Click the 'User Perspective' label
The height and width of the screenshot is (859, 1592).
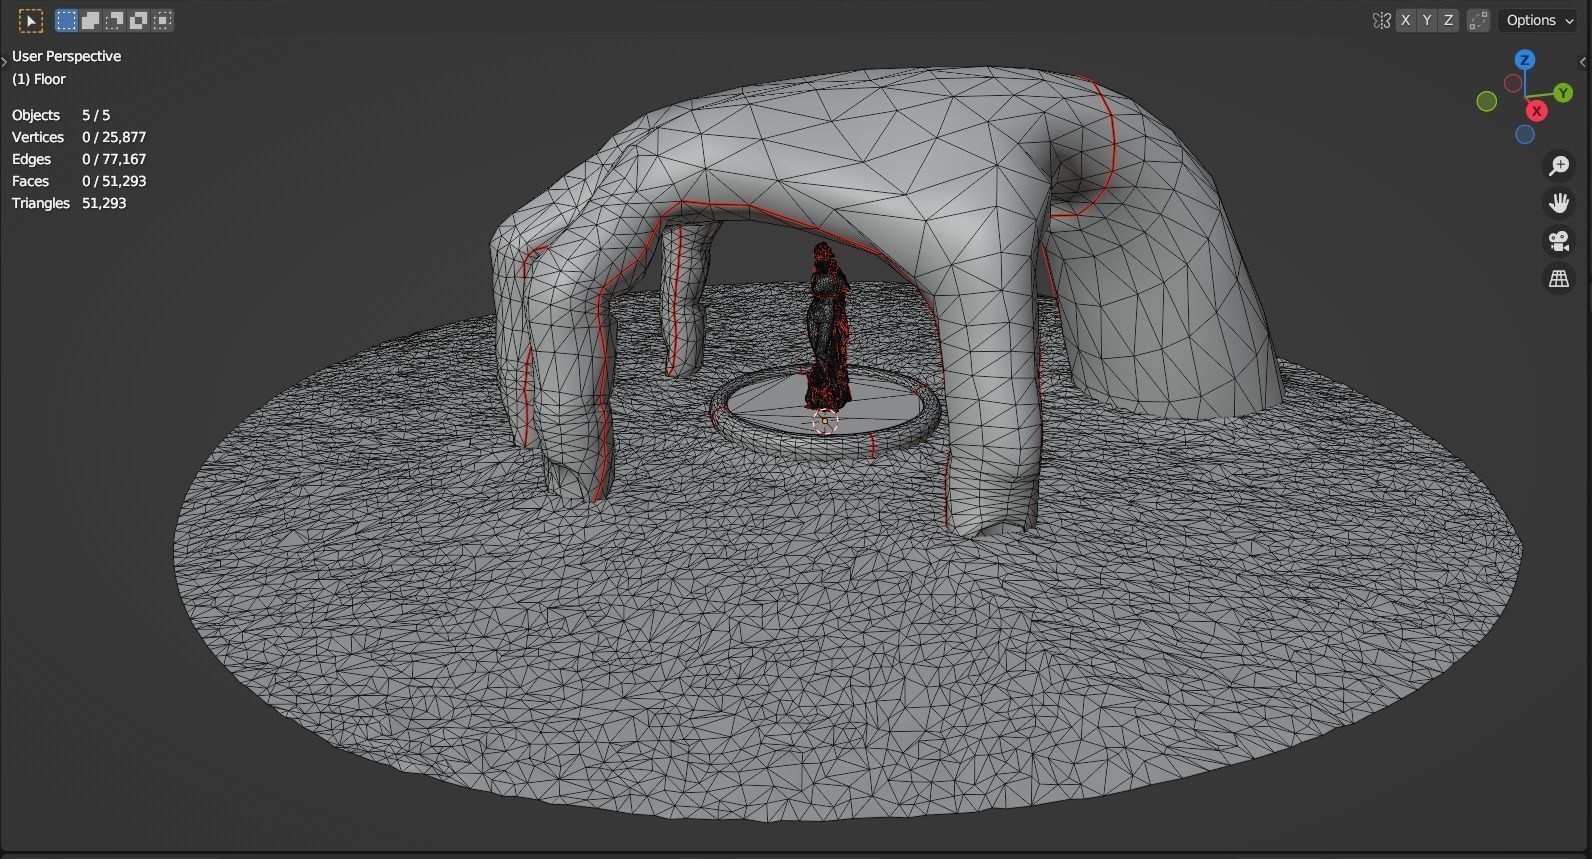click(x=66, y=56)
